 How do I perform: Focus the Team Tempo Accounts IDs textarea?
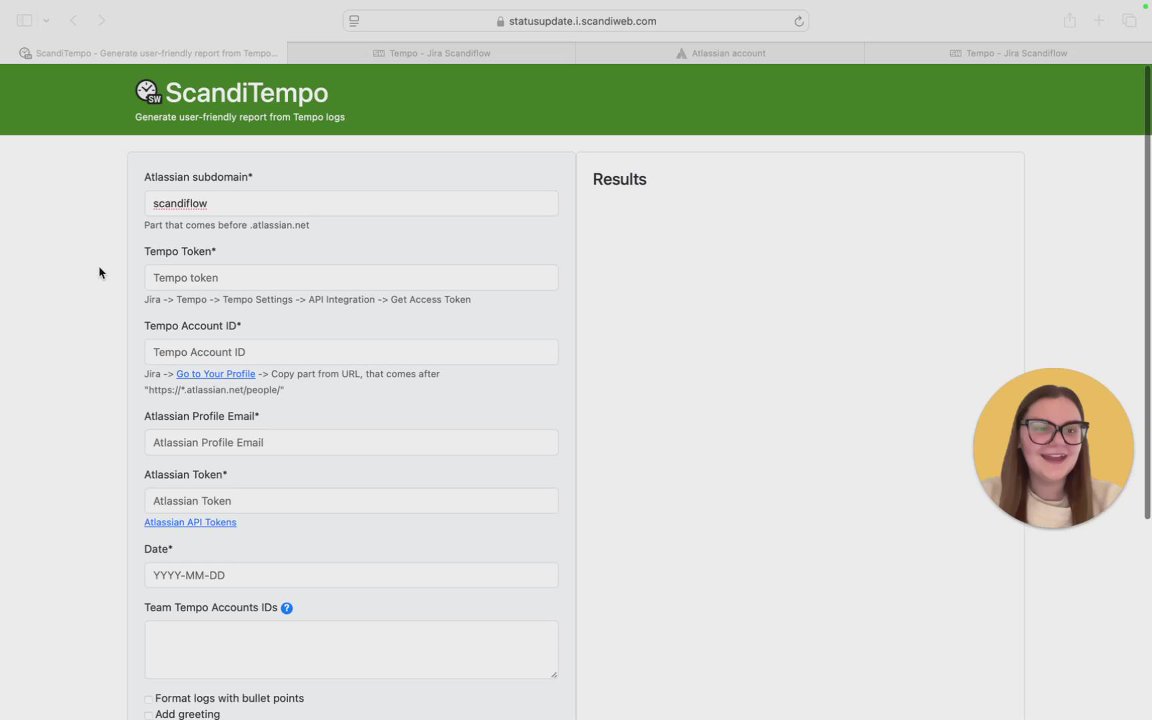pos(351,649)
